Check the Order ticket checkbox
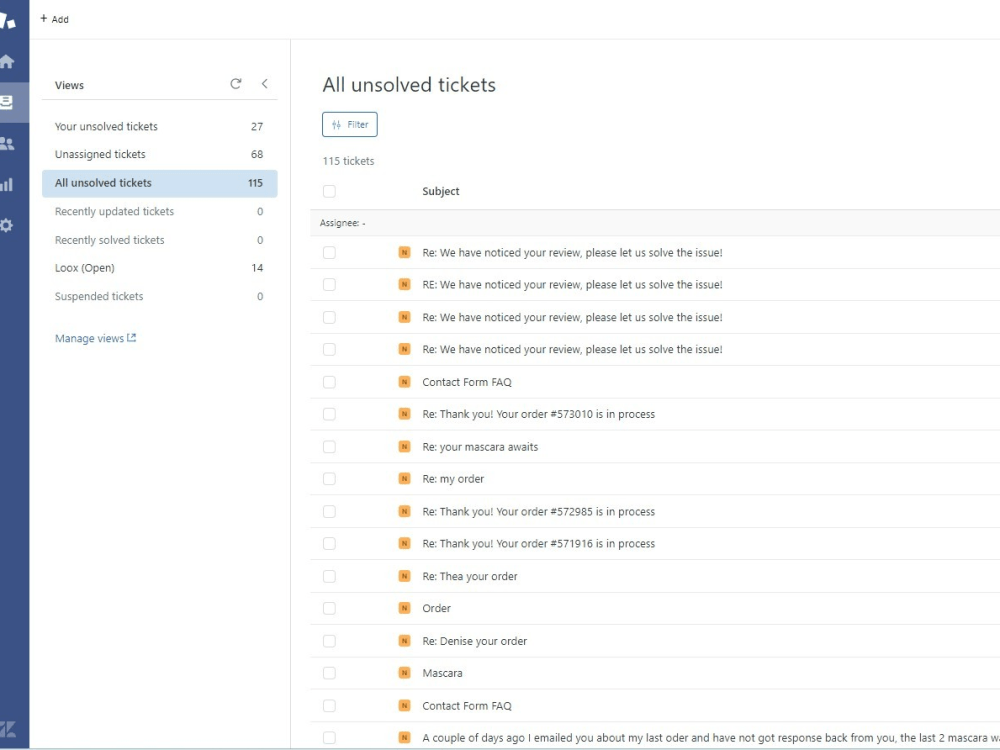Image resolution: width=1000 pixels, height=750 pixels. tap(329, 608)
